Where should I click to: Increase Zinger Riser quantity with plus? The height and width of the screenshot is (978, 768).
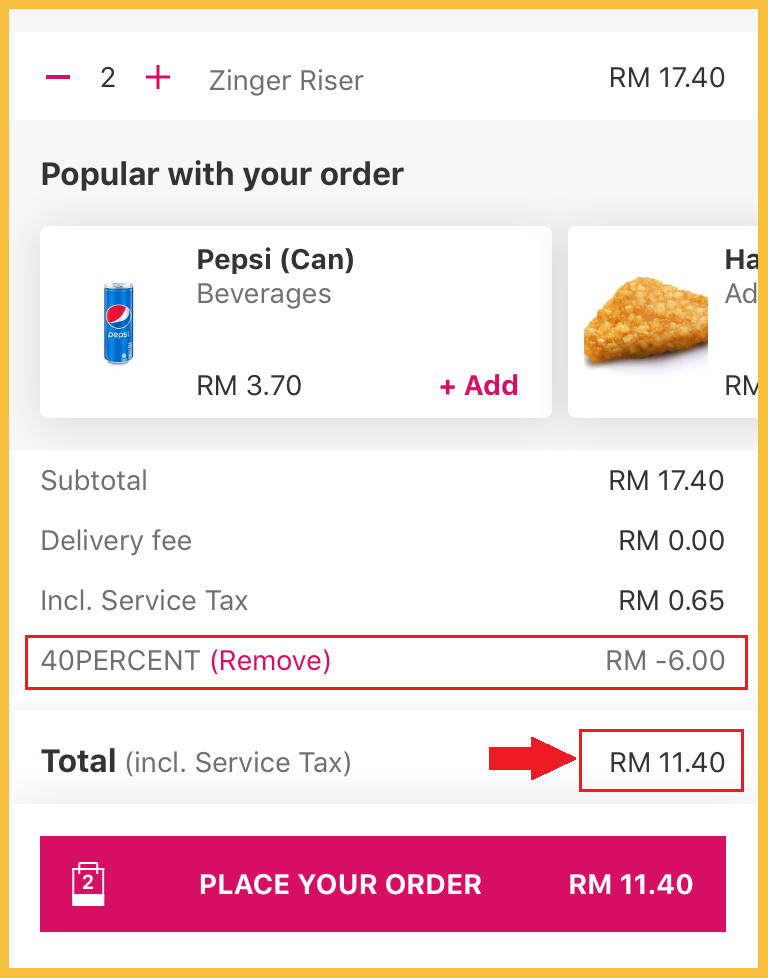(x=158, y=78)
